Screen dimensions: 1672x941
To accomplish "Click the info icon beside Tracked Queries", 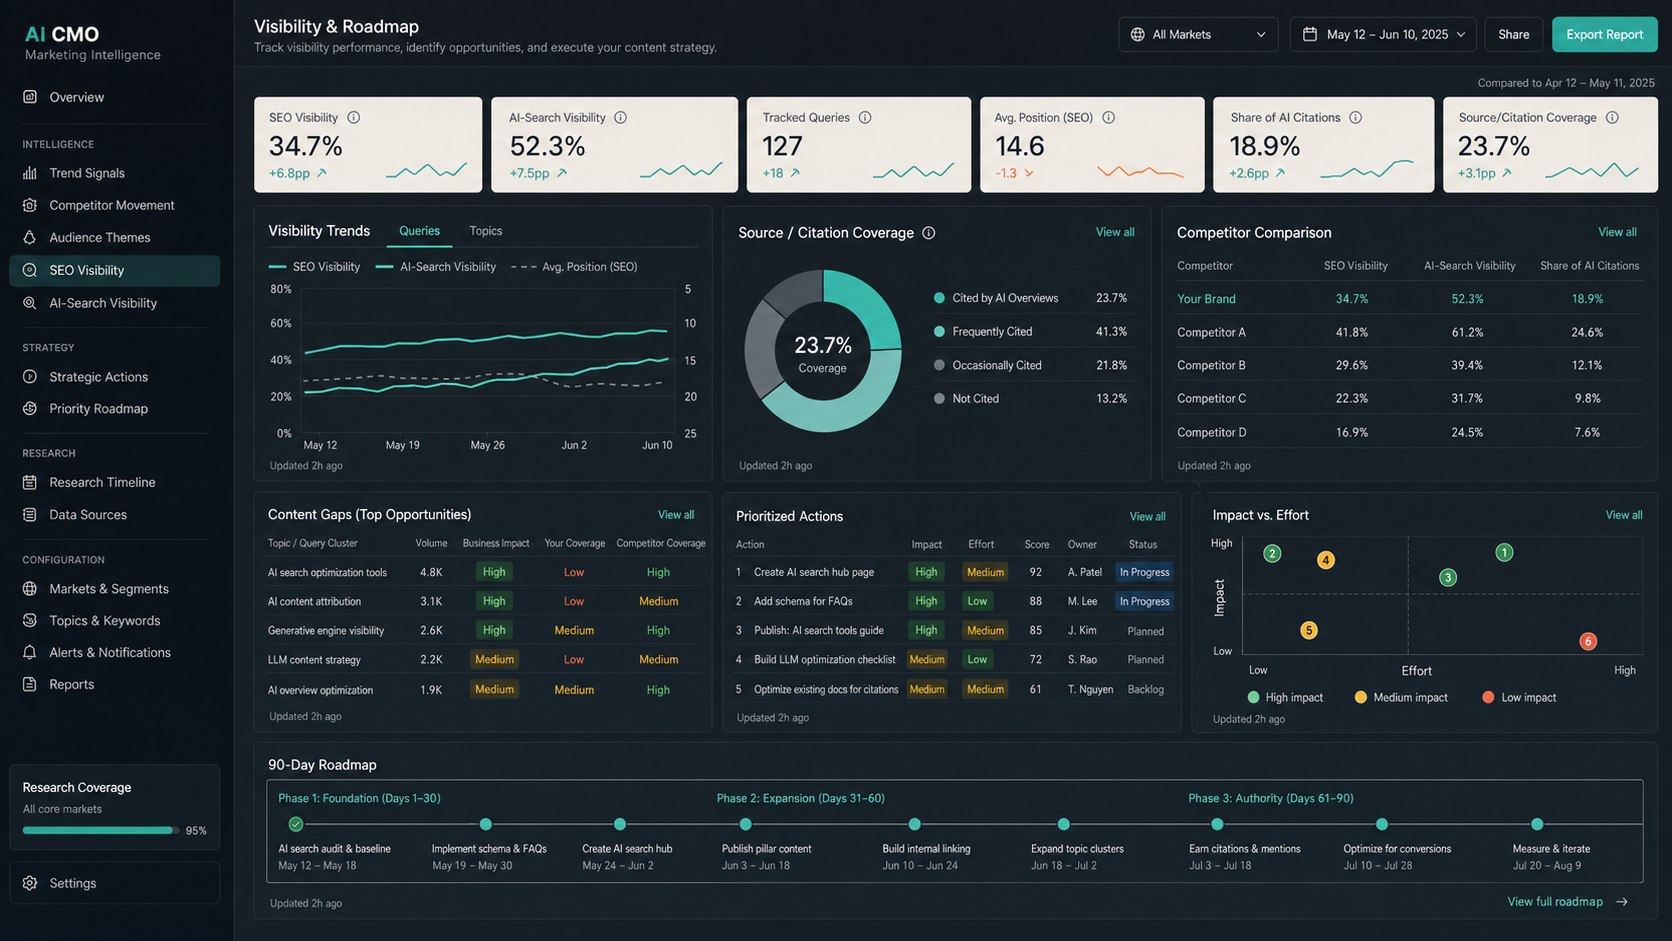I will pos(865,117).
